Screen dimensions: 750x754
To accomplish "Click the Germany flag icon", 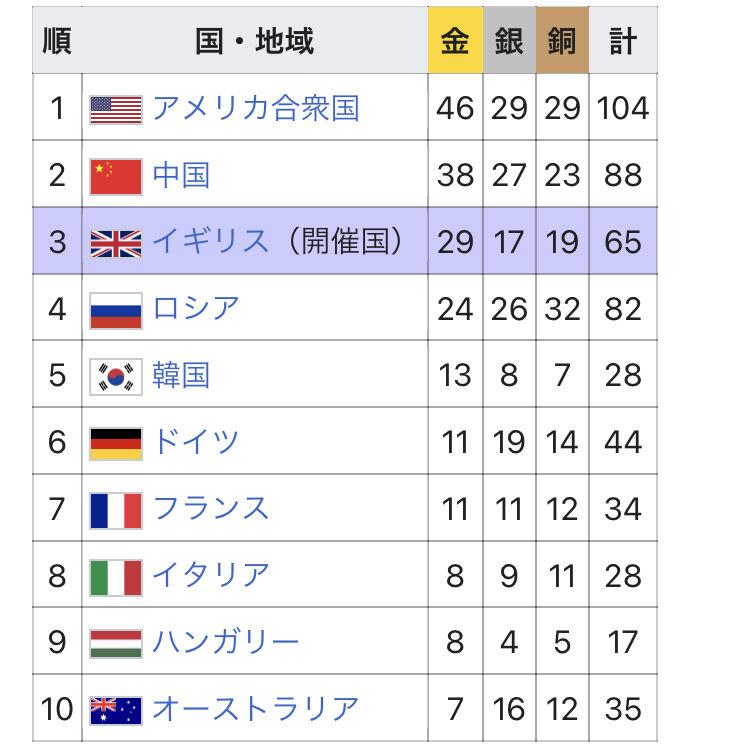I will [116, 442].
